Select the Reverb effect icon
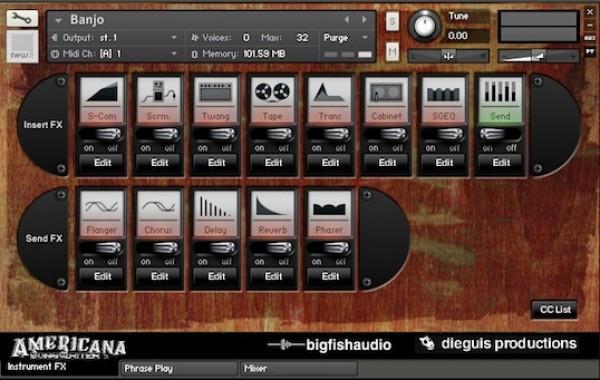 tap(272, 206)
